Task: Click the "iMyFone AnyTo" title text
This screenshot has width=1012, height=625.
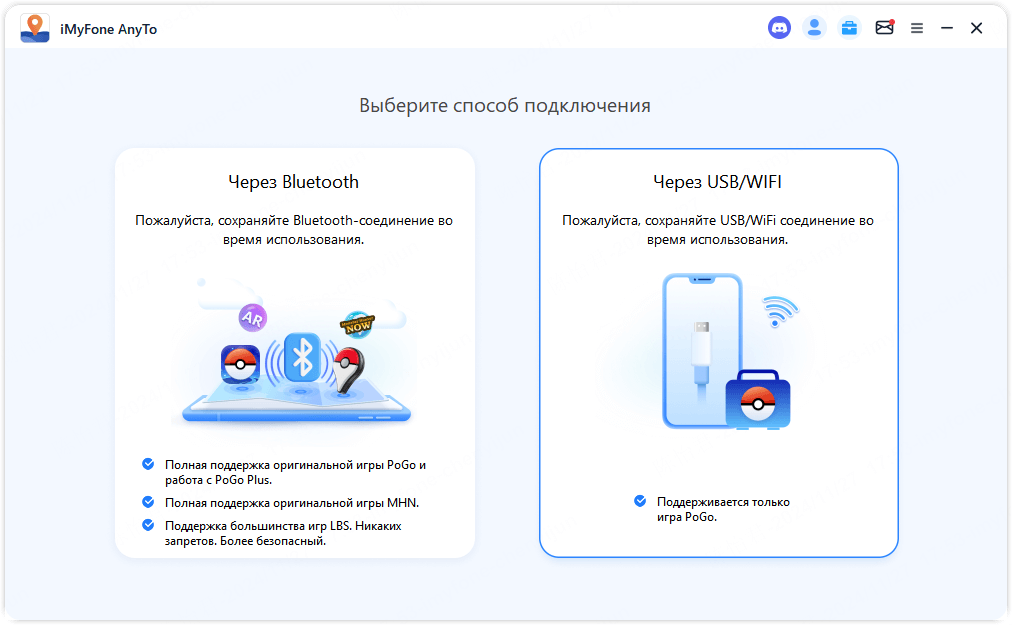Action: (108, 29)
